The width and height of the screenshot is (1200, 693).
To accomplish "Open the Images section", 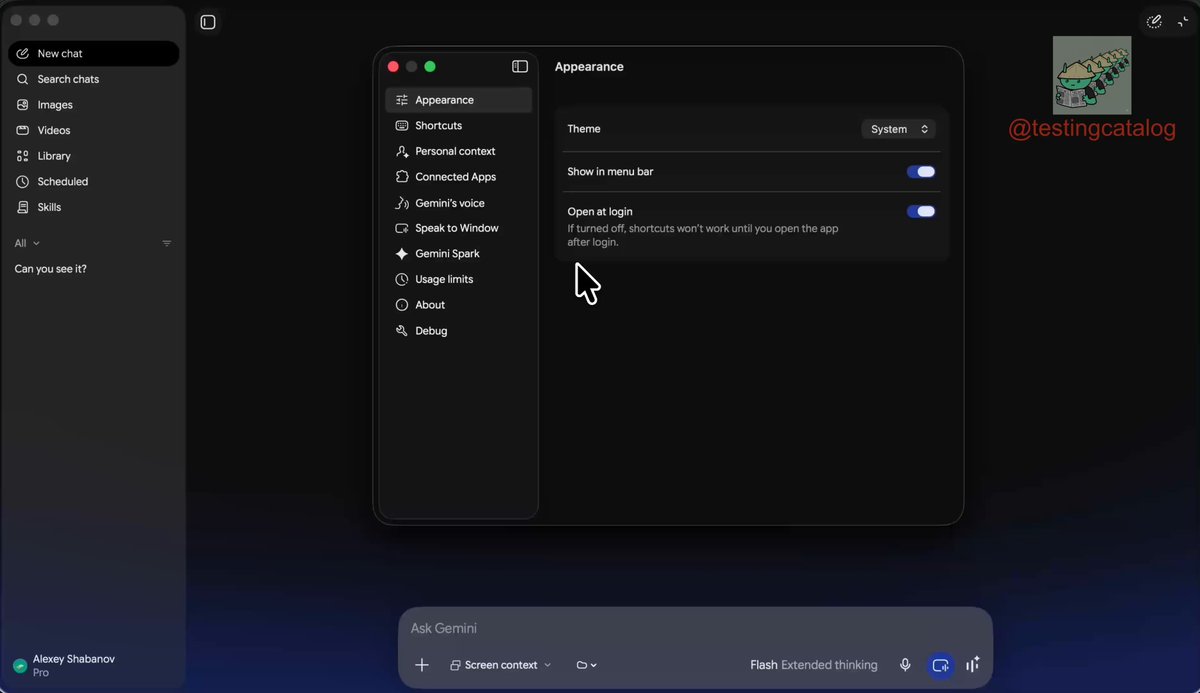I will click(x=94, y=105).
